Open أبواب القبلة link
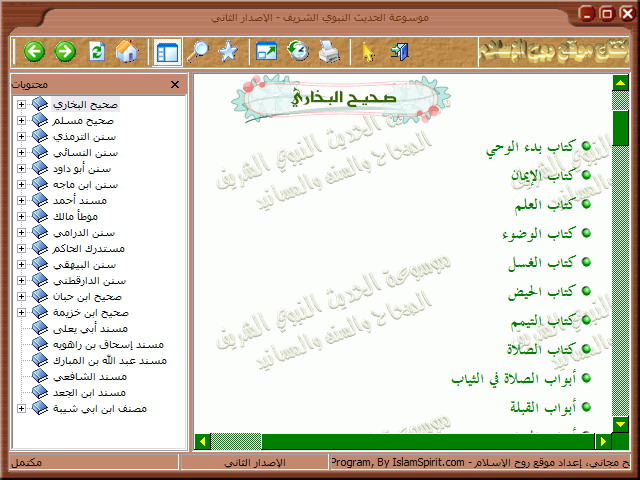The width and height of the screenshot is (640, 480). 543,408
